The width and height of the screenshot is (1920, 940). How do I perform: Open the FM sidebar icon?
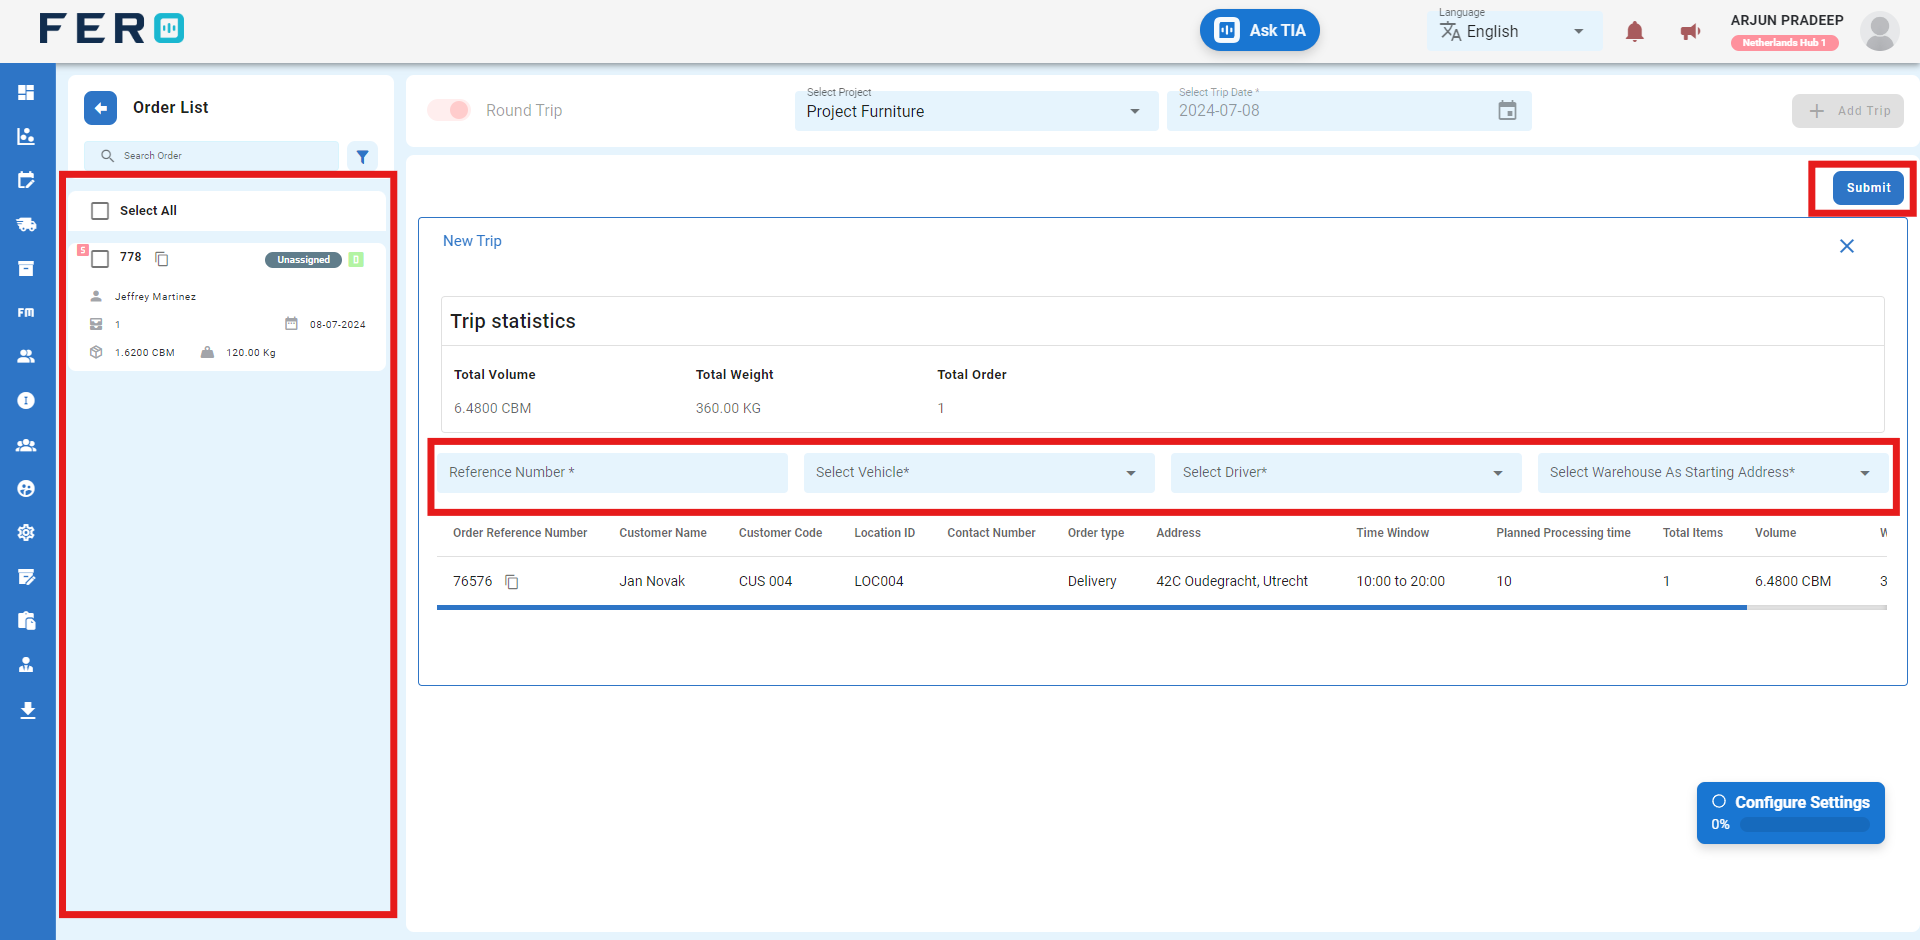coord(26,312)
